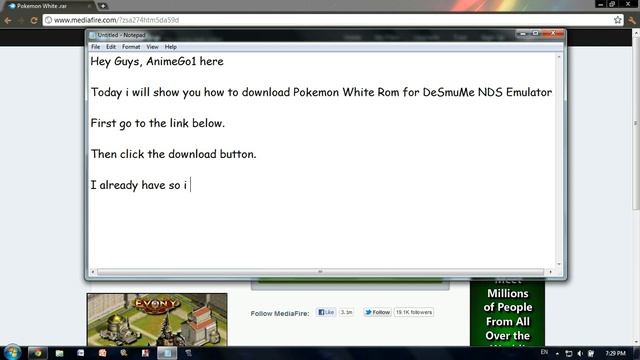Viewport: 640px width, 360px height.
Task: Click Notepad's horizontal scrollbar thumb
Action: click(x=320, y=272)
